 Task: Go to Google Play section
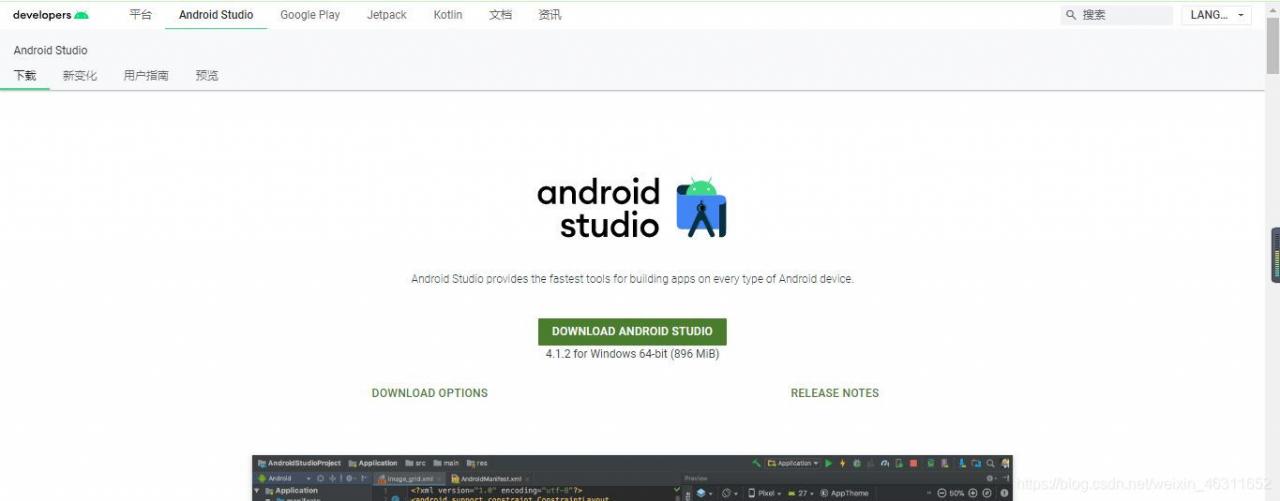point(310,15)
